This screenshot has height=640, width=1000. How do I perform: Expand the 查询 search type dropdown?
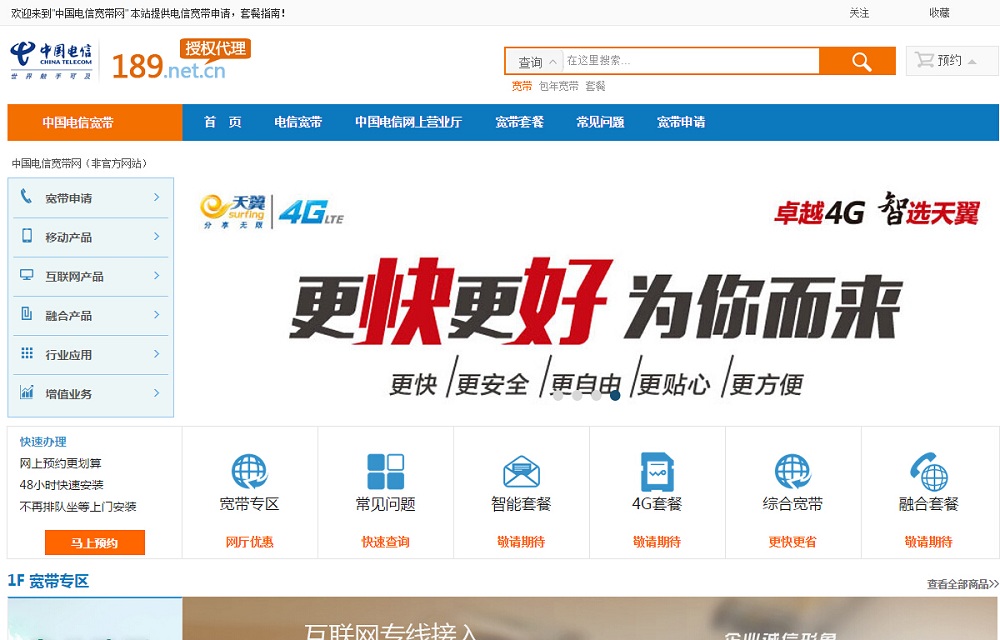click(536, 62)
